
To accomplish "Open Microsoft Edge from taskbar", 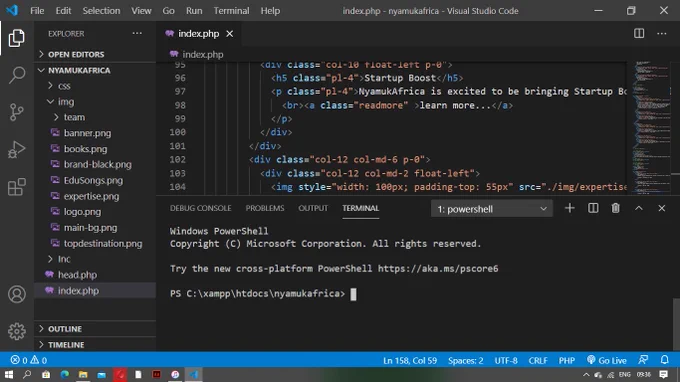I will pyautogui.click(x=65, y=375).
